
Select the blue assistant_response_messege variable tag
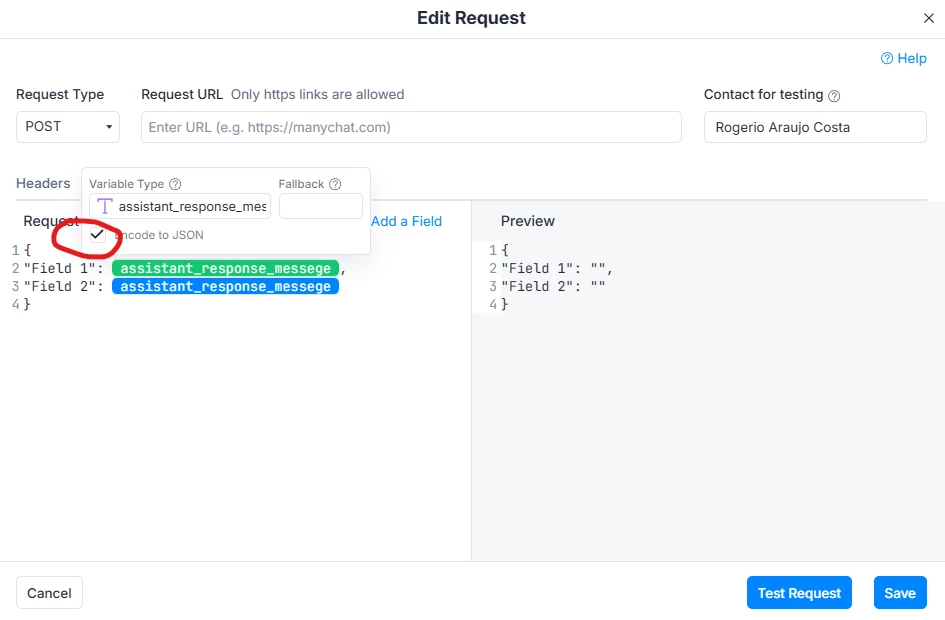(x=225, y=286)
